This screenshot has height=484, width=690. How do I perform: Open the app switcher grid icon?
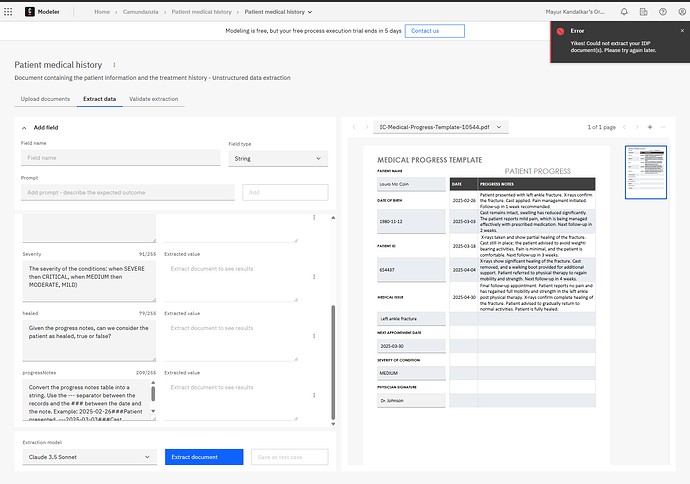[x=8, y=12]
